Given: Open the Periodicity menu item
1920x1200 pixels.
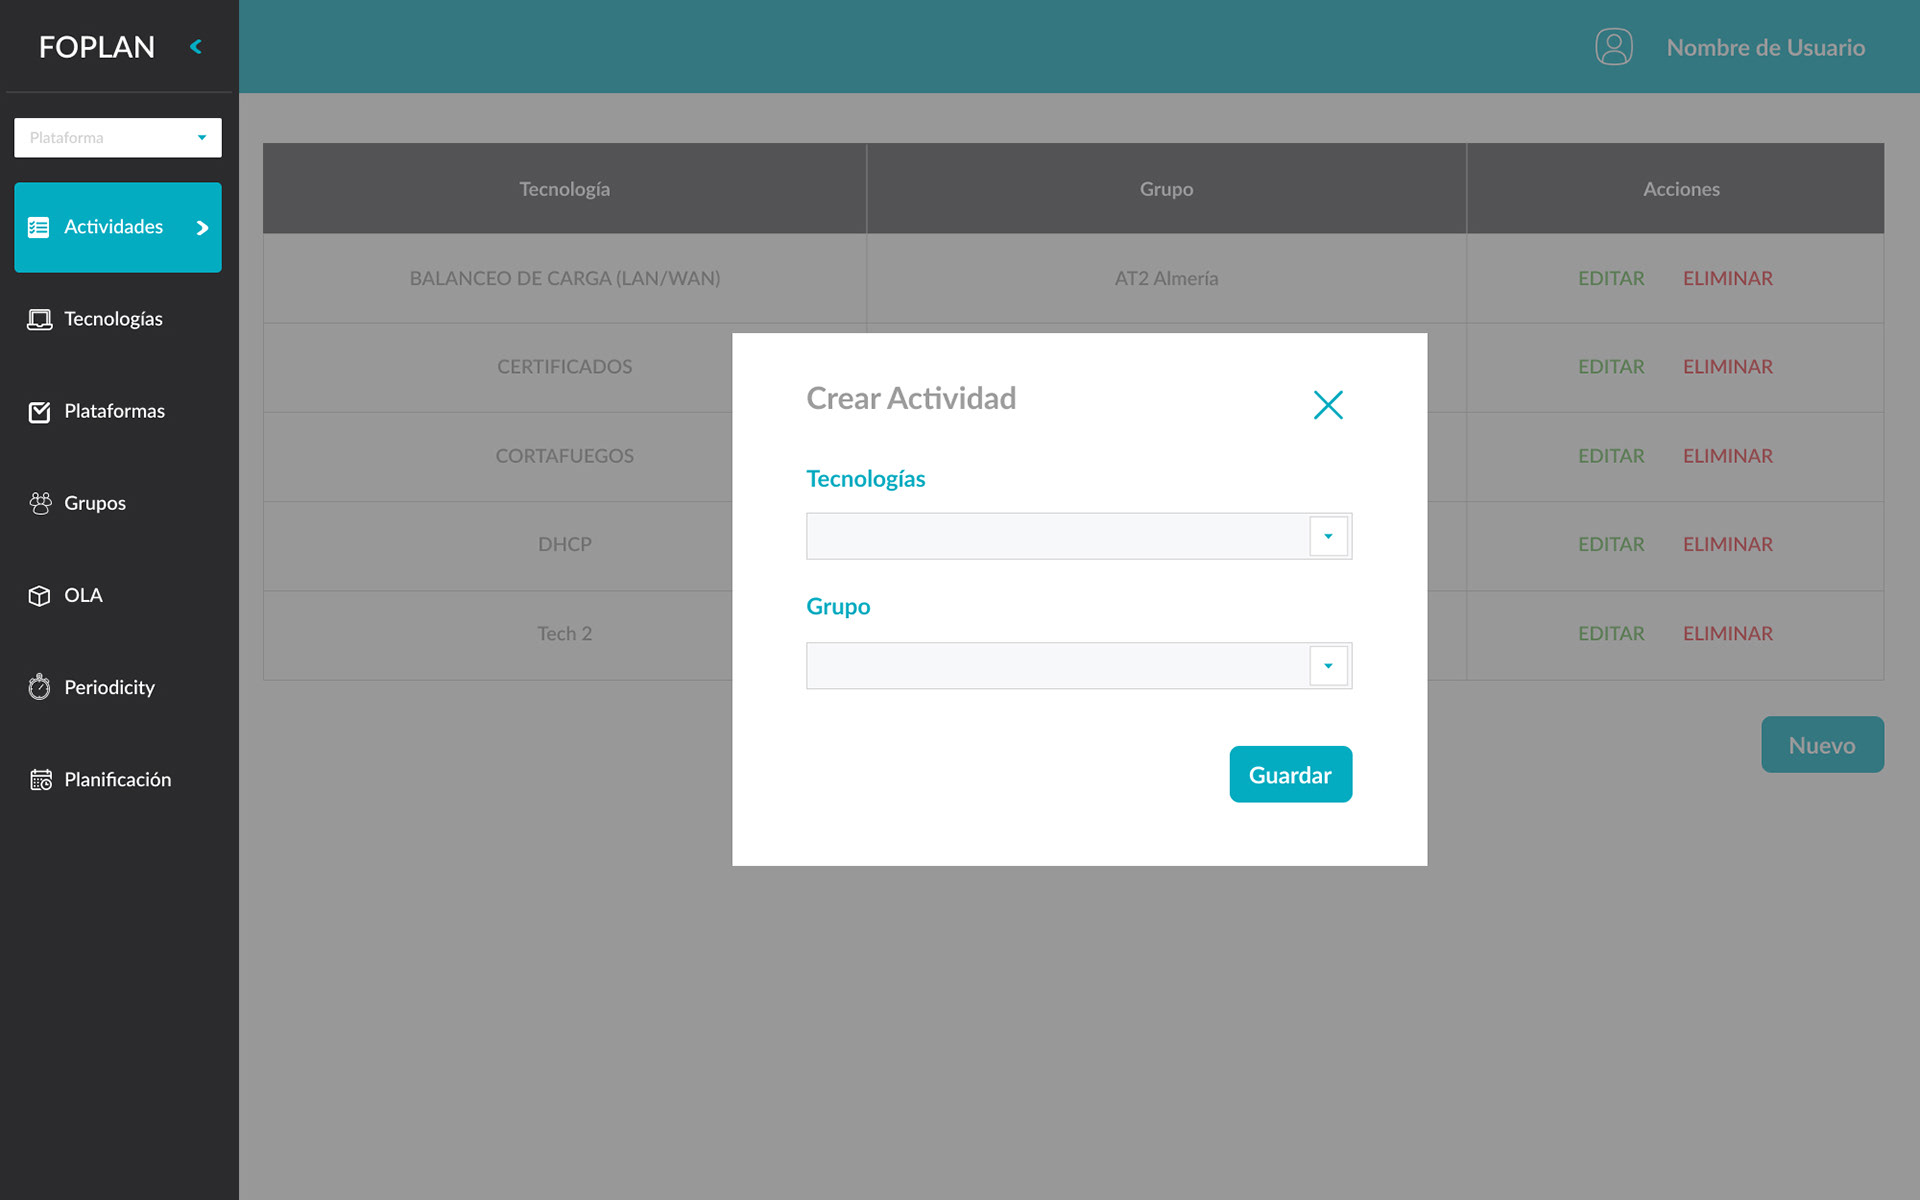Looking at the screenshot, I should coord(109,687).
